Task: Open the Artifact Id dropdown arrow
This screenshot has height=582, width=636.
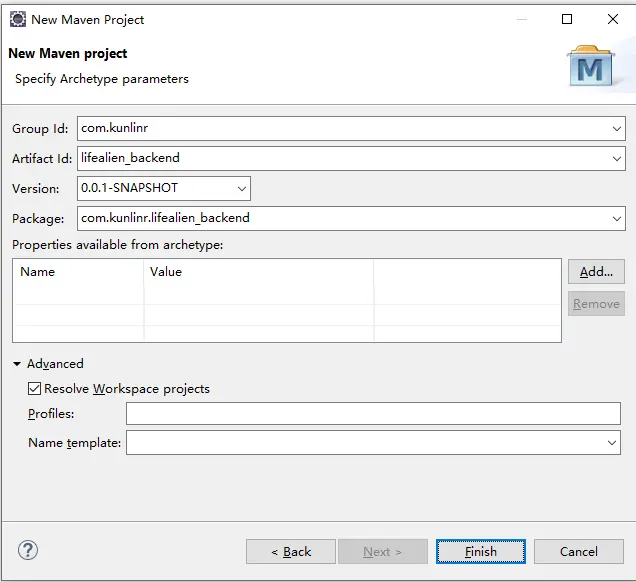Action: click(617, 159)
